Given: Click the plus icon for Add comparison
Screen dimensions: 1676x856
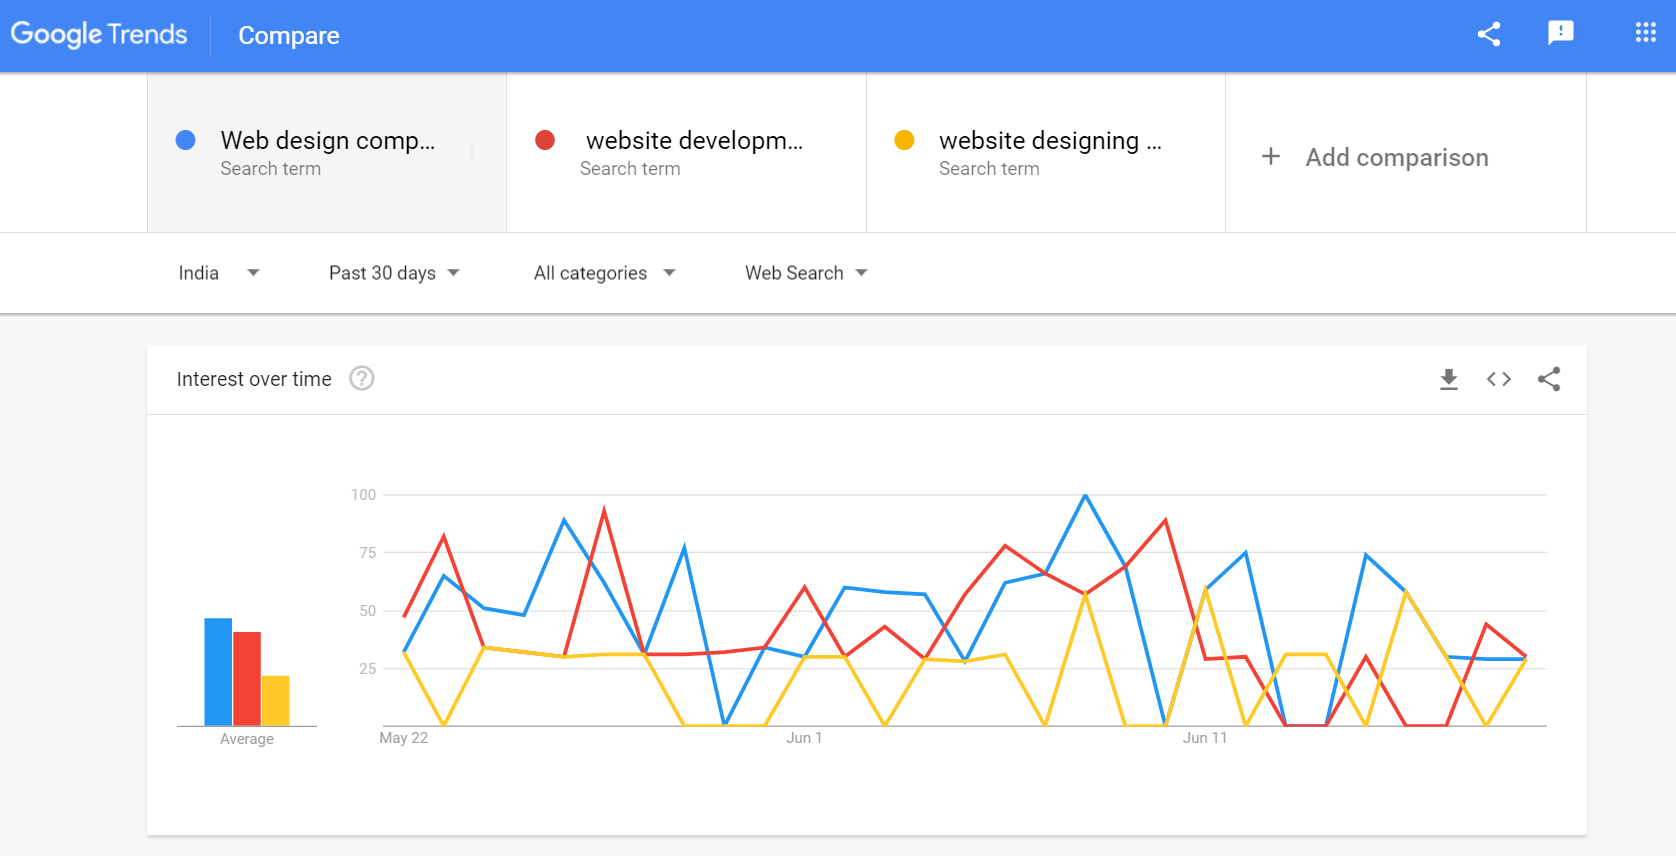Looking at the screenshot, I should coord(1271,157).
